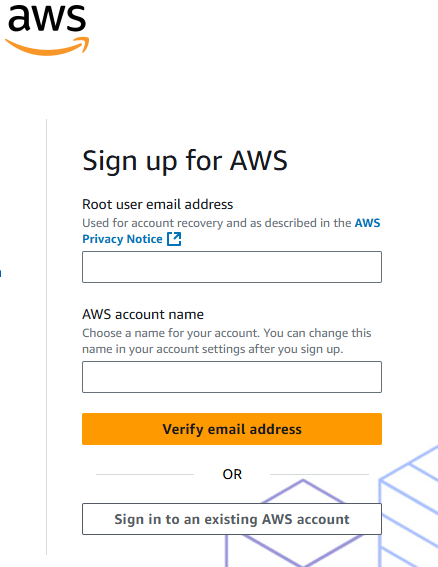Image resolution: width=438 pixels, height=567 pixels.
Task: Click the bold blue AWS link text
Action: (x=367, y=223)
